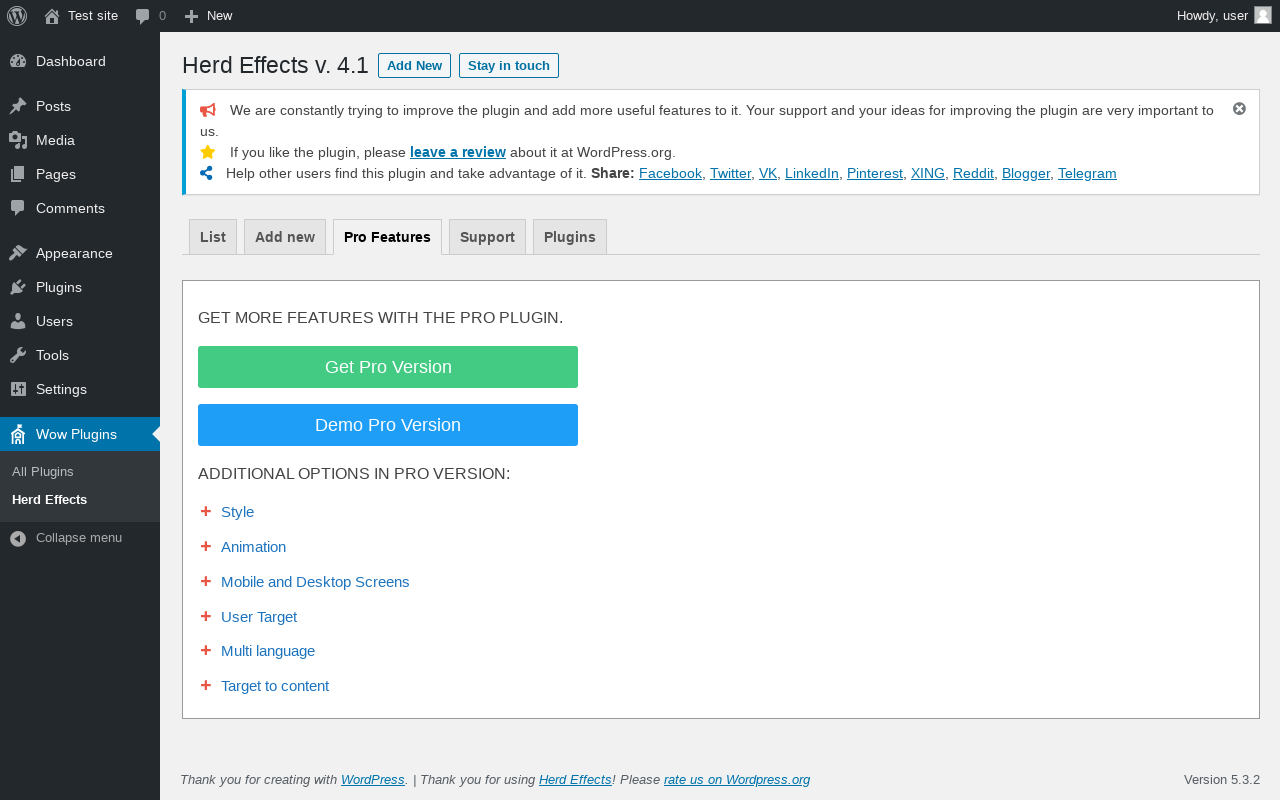The width and height of the screenshot is (1280, 800).
Task: Click the Plugins plug icon
Action: (x=18, y=287)
